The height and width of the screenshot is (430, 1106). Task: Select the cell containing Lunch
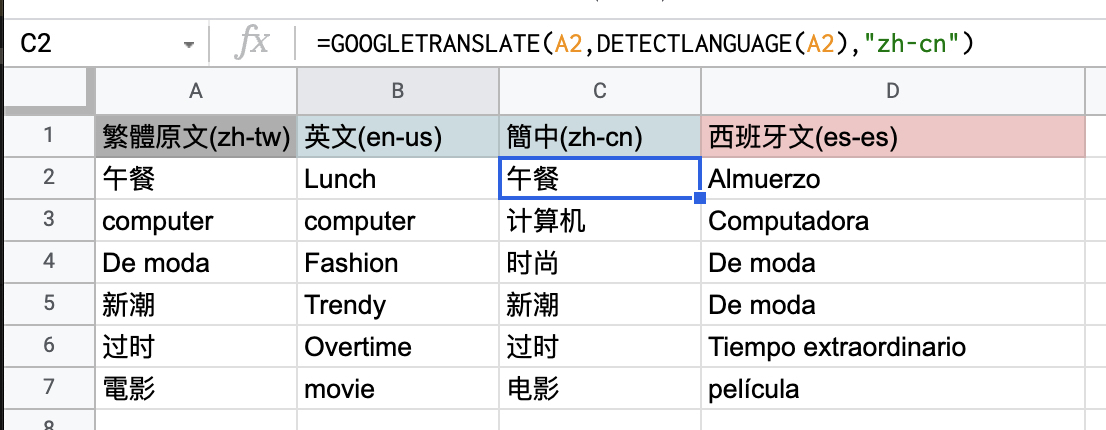[x=398, y=179]
